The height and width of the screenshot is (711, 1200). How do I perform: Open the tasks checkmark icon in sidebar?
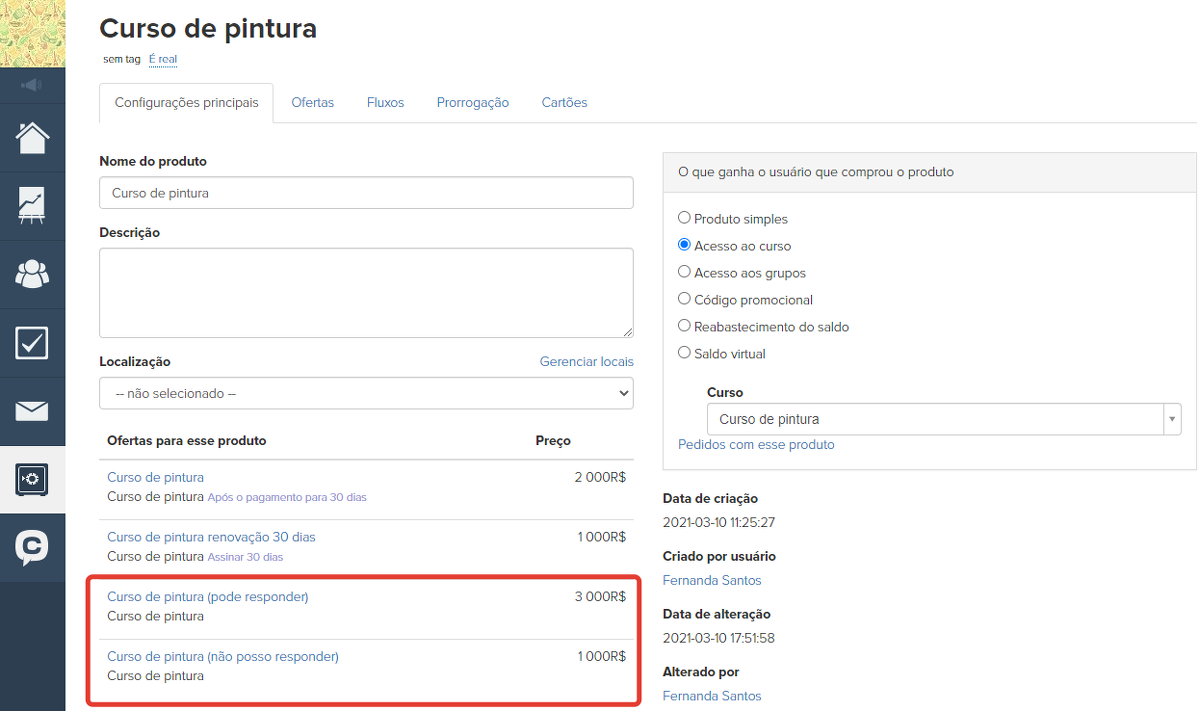pos(32,343)
